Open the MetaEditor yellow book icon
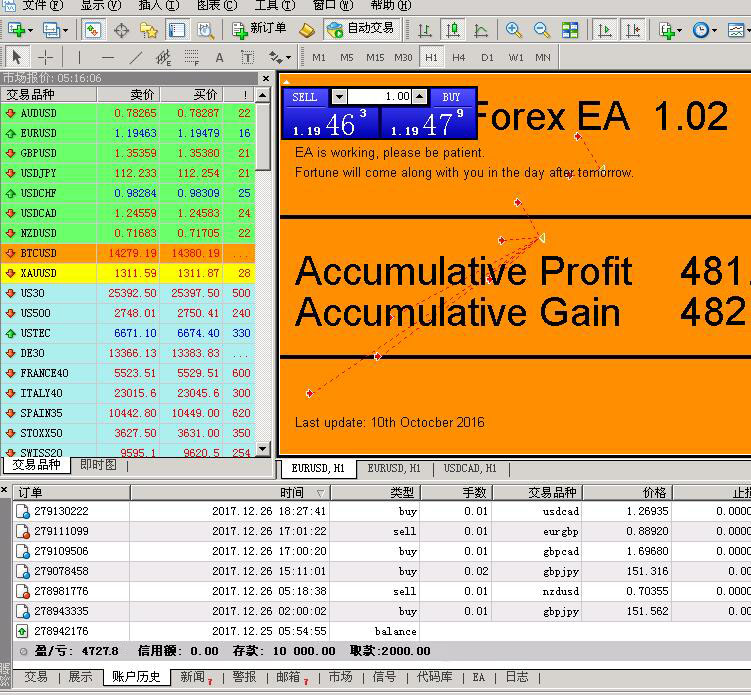 click(x=307, y=30)
